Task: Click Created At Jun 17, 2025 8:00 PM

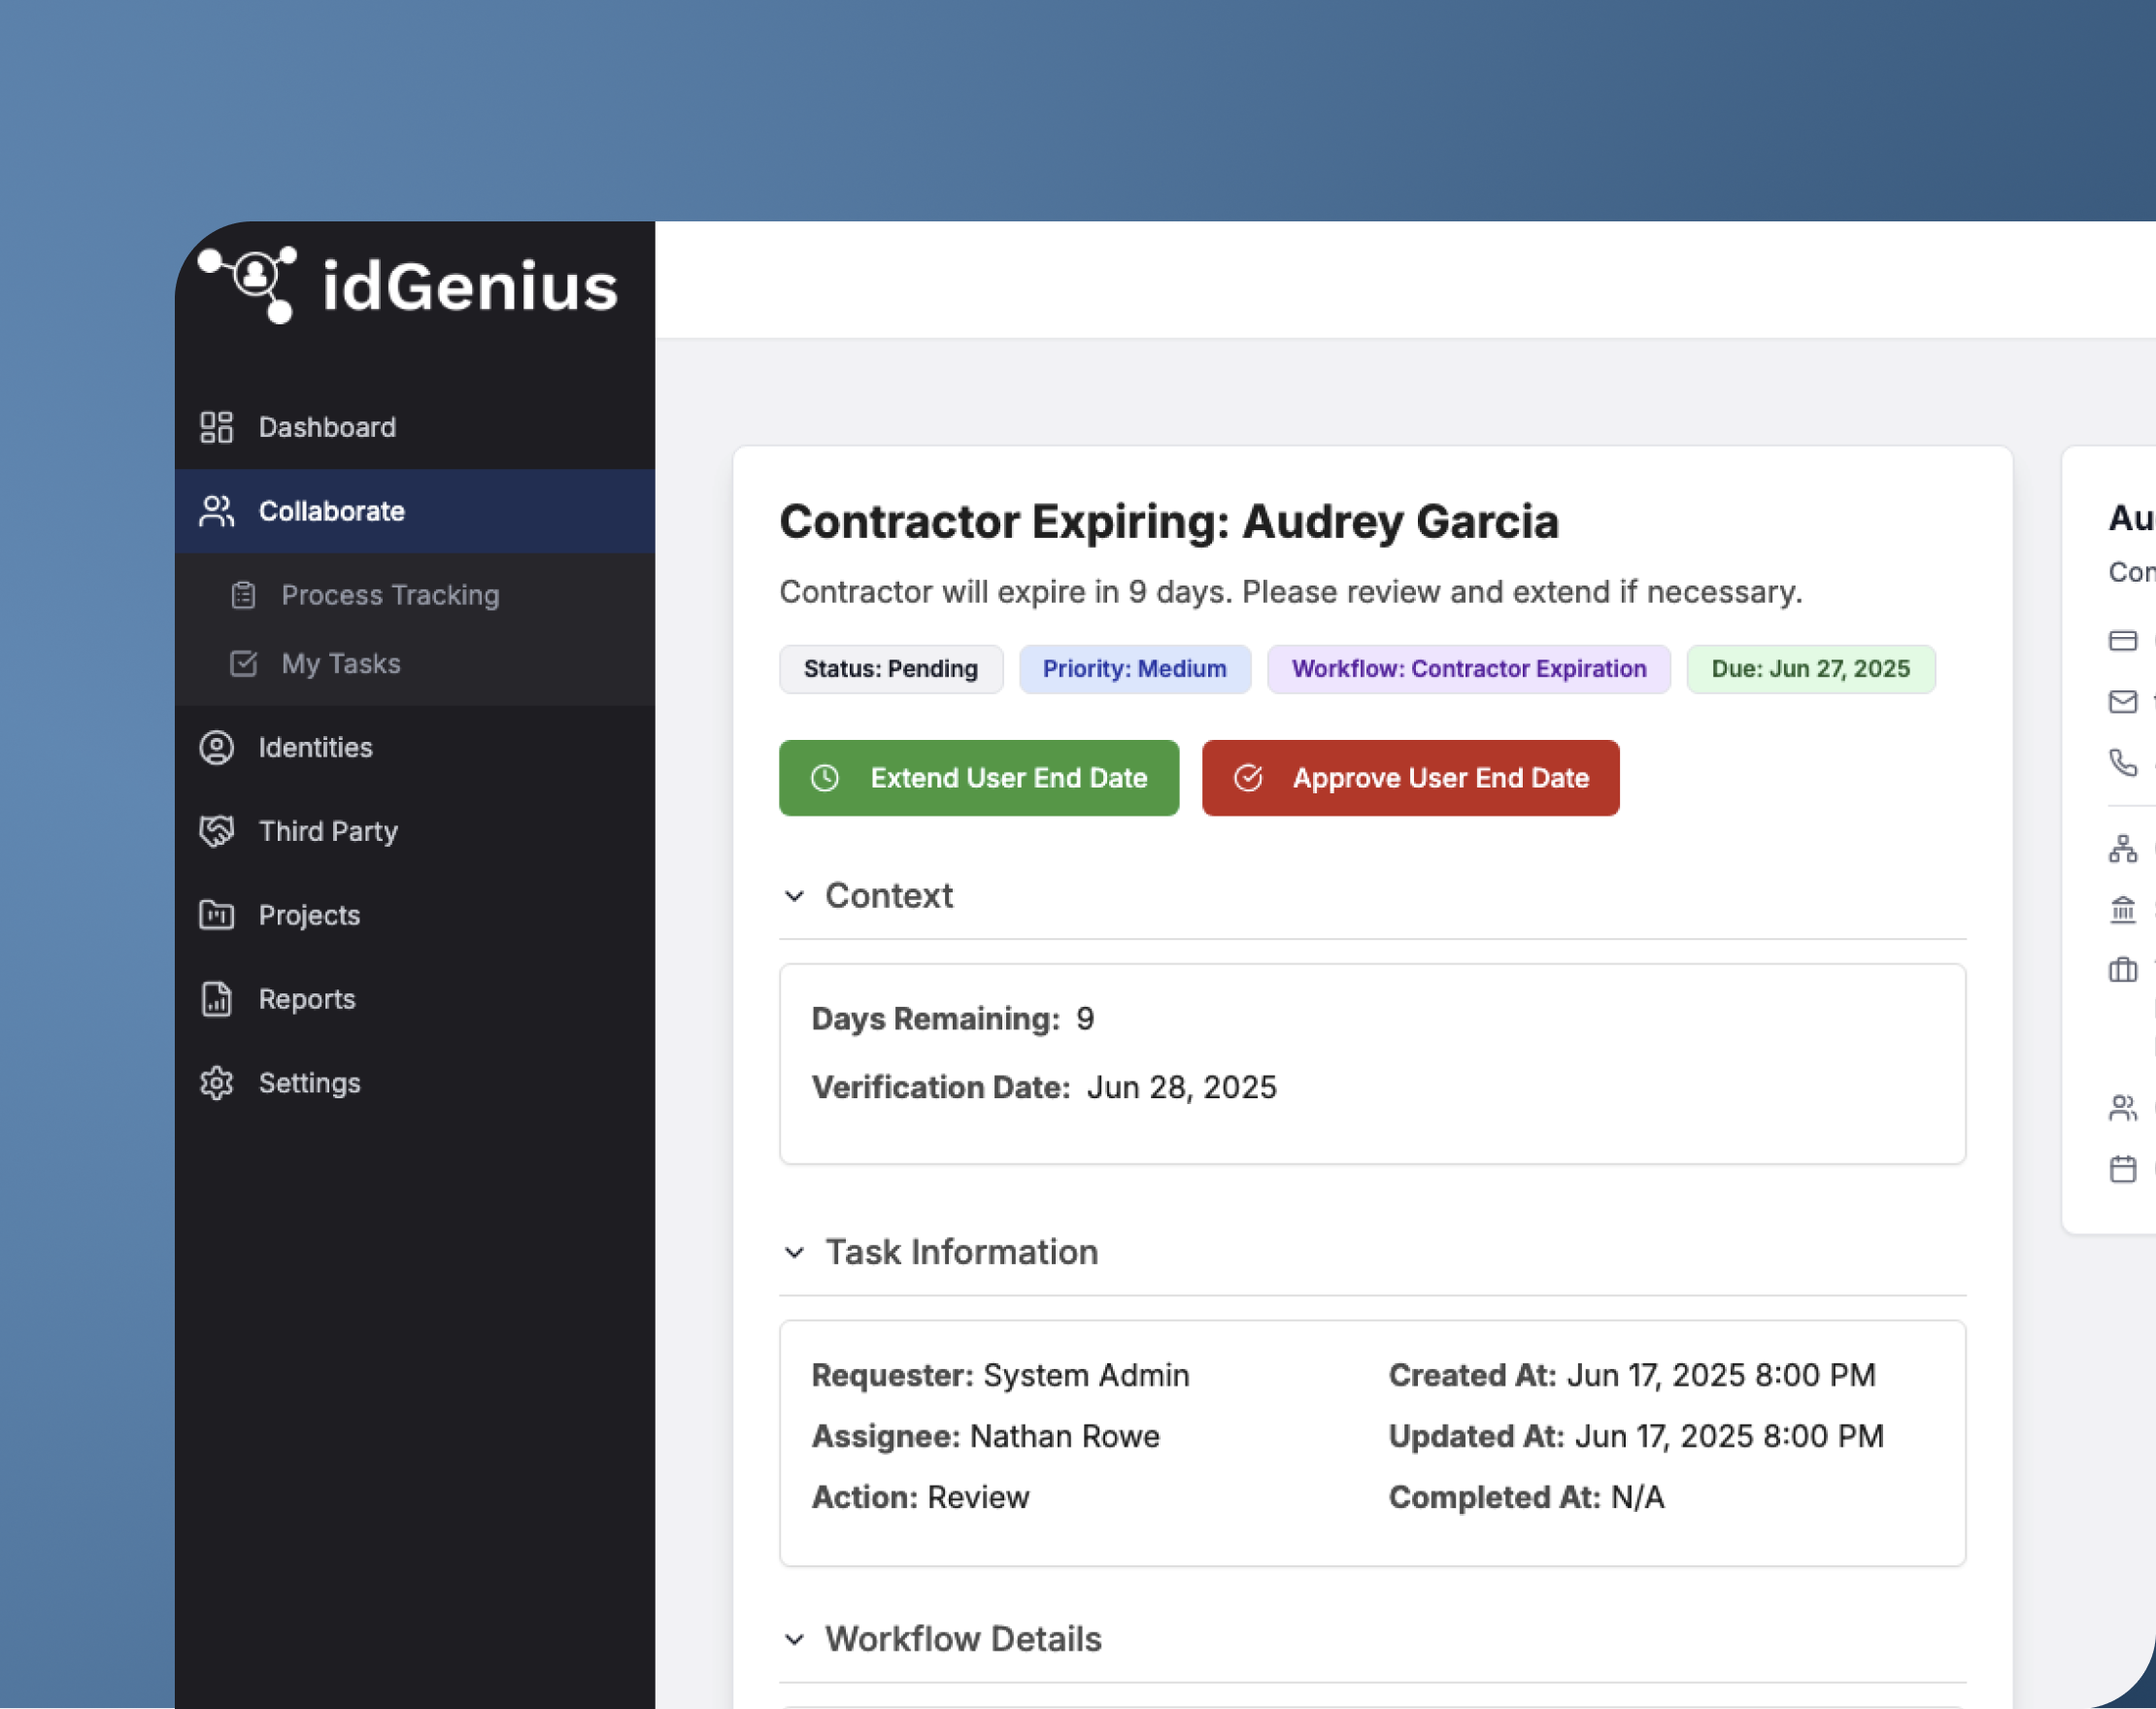Action: 1632,1376
